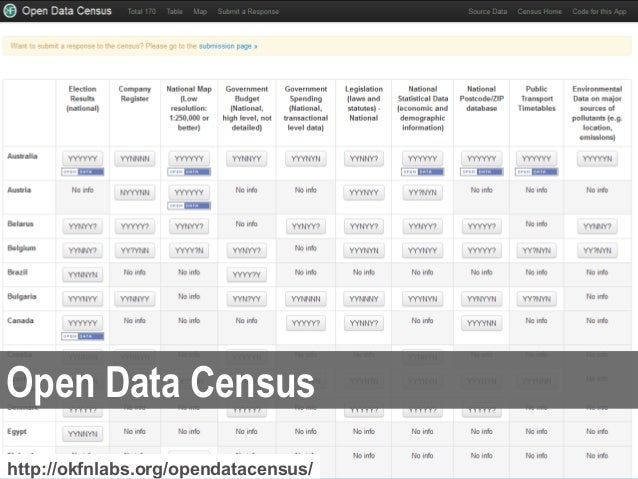
Task: Click Bulgaria Public Transport YY?NYN button
Action: point(536,299)
